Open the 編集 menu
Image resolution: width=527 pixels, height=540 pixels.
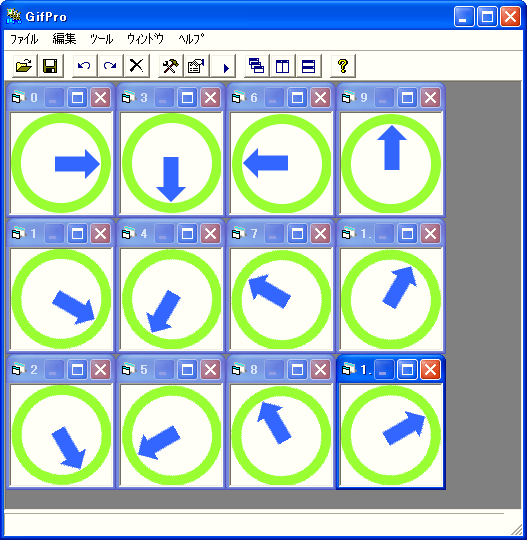point(64,39)
